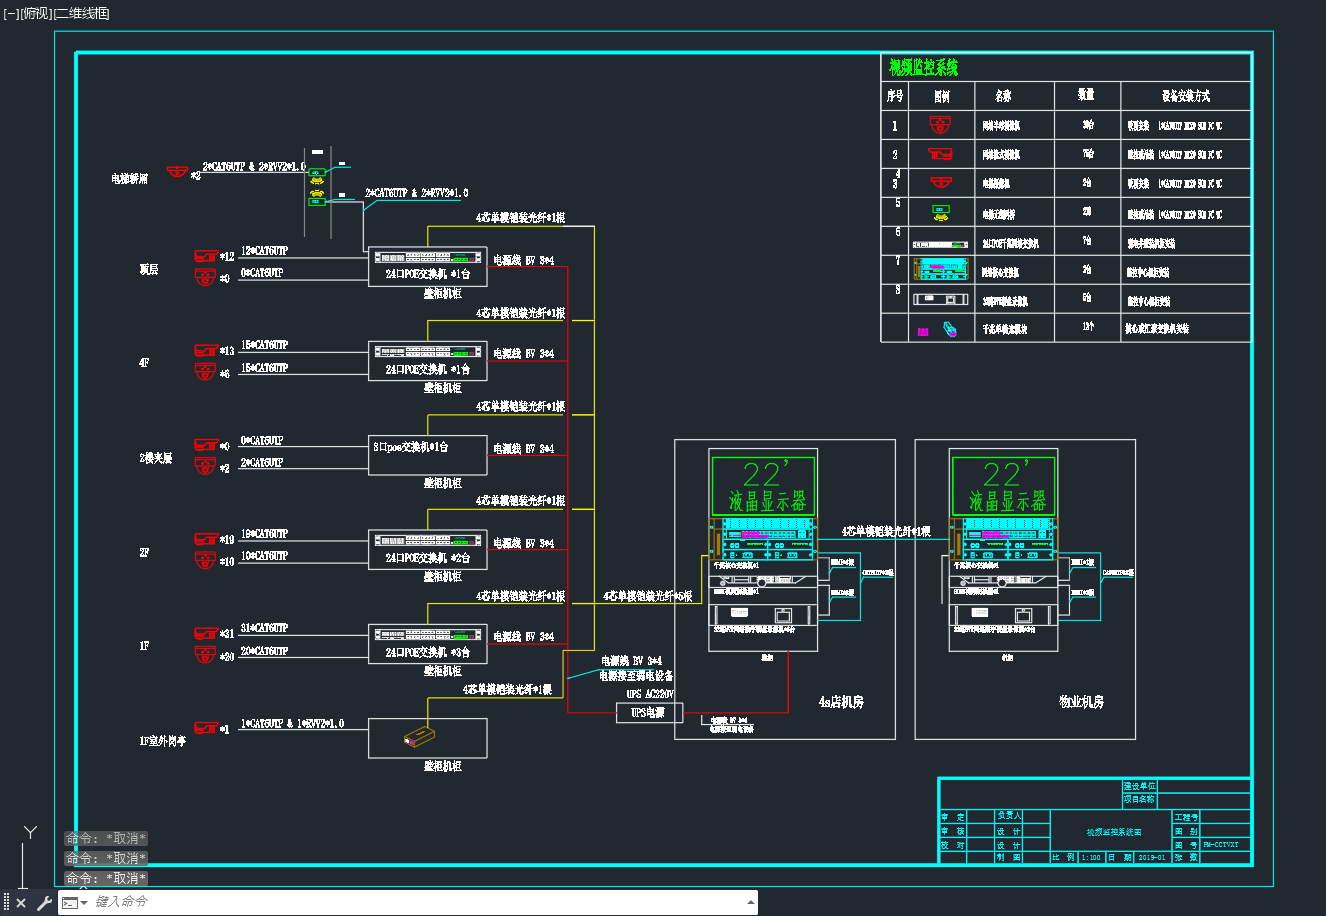
Task: Select the 物业机房 room label
Action: click(x=1081, y=702)
